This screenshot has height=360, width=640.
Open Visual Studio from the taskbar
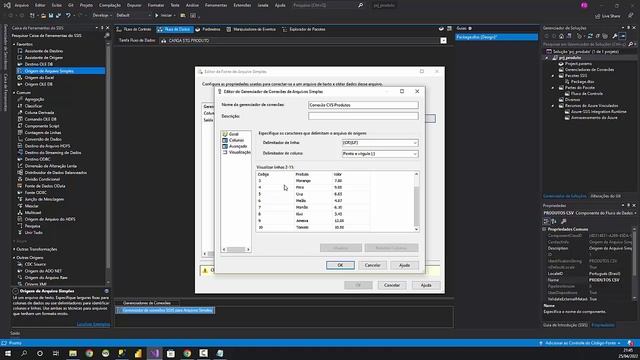click(x=154, y=353)
